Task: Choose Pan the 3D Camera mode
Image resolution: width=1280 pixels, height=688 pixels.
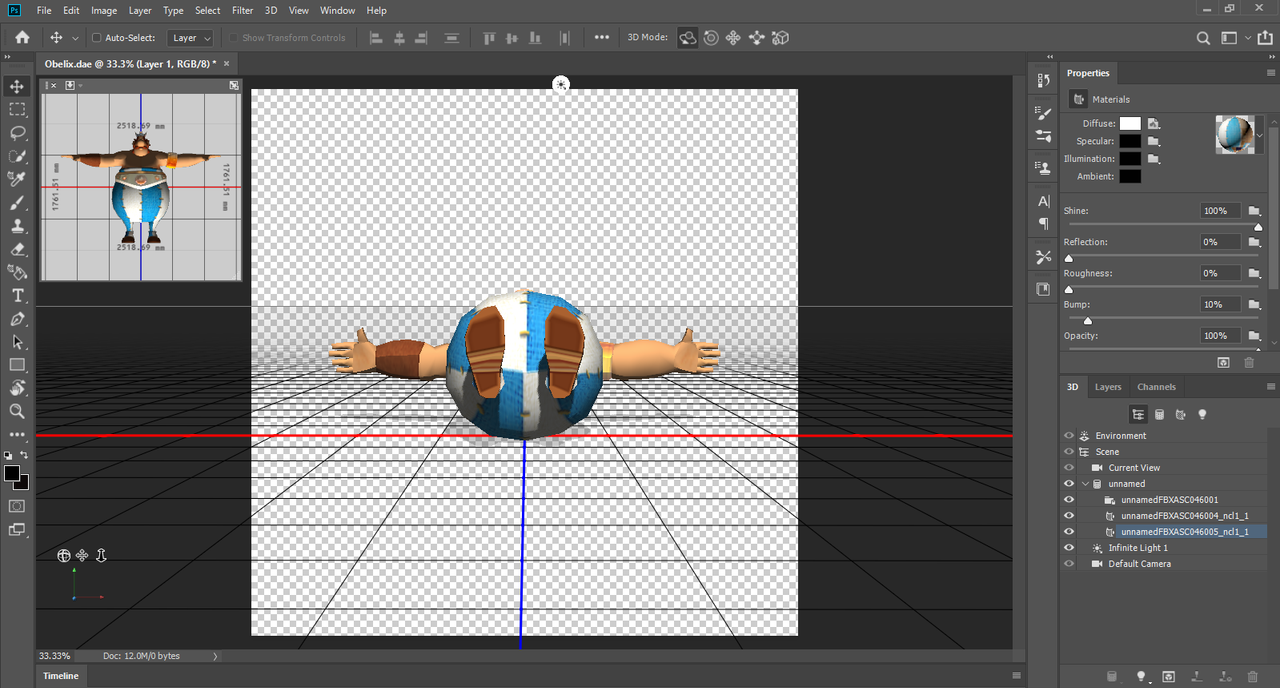Action: 733,38
